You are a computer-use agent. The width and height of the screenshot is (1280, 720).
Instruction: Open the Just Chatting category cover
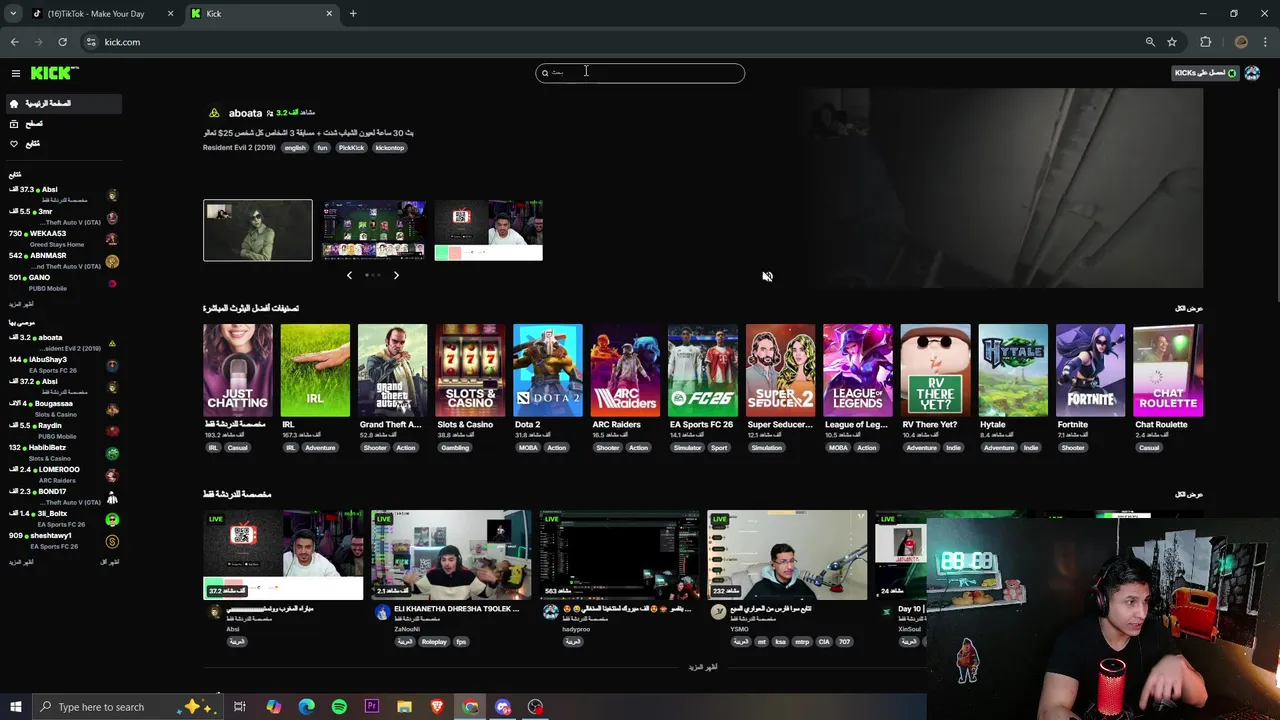click(x=238, y=370)
